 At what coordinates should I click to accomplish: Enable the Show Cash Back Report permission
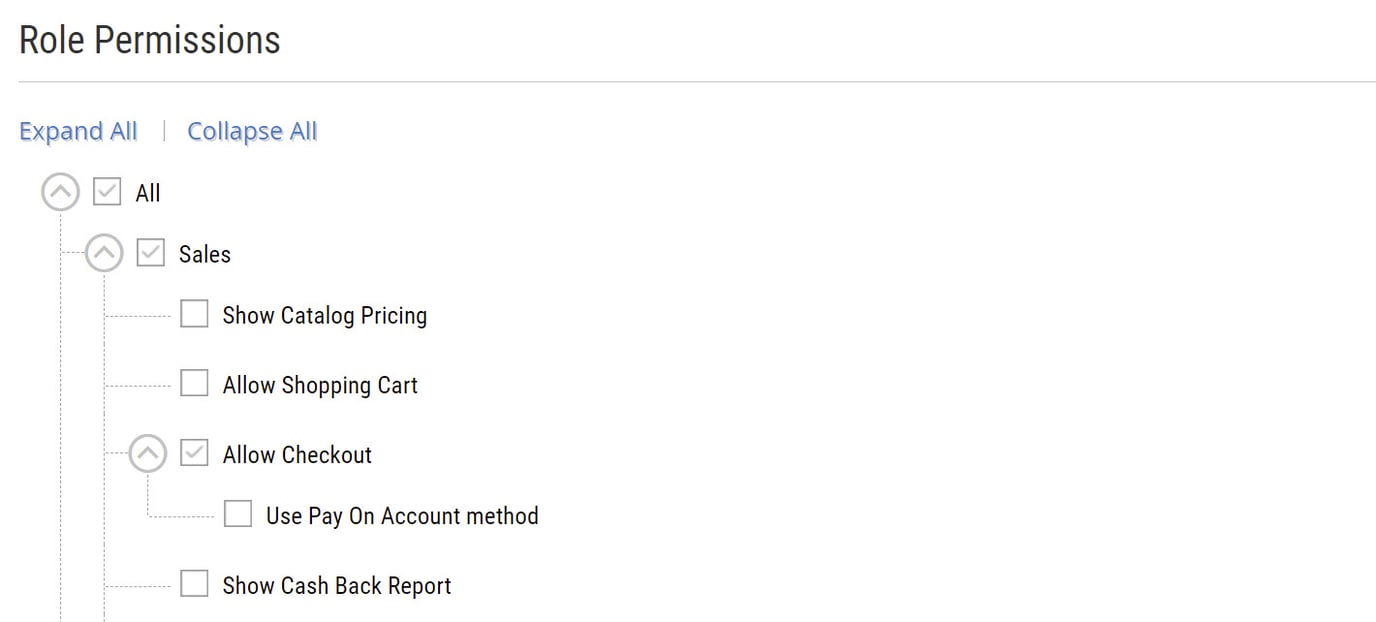[194, 583]
